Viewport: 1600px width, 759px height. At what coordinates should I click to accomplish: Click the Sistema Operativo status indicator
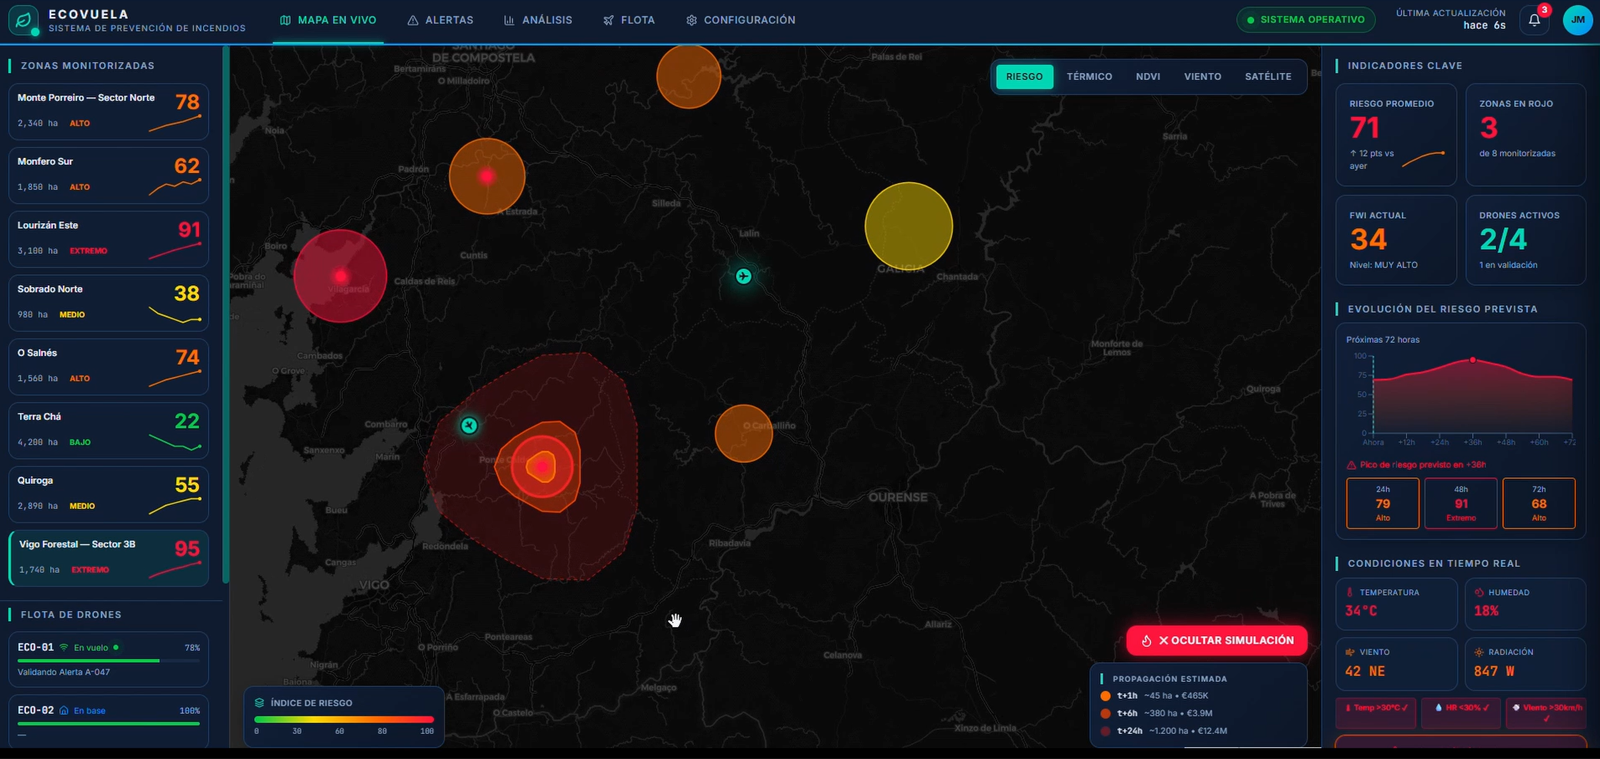point(1306,20)
